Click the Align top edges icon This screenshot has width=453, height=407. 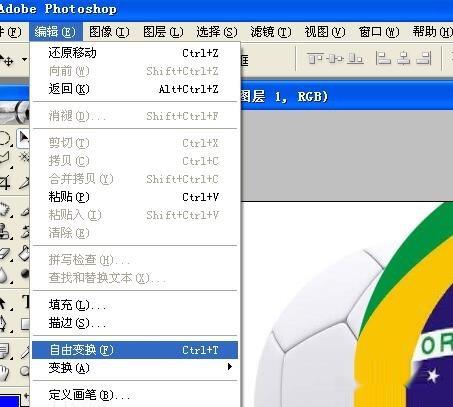point(315,58)
